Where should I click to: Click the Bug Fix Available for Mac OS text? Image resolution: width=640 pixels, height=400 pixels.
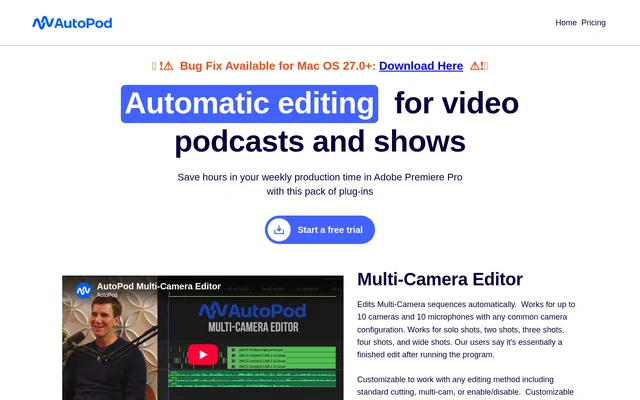pyautogui.click(x=278, y=66)
